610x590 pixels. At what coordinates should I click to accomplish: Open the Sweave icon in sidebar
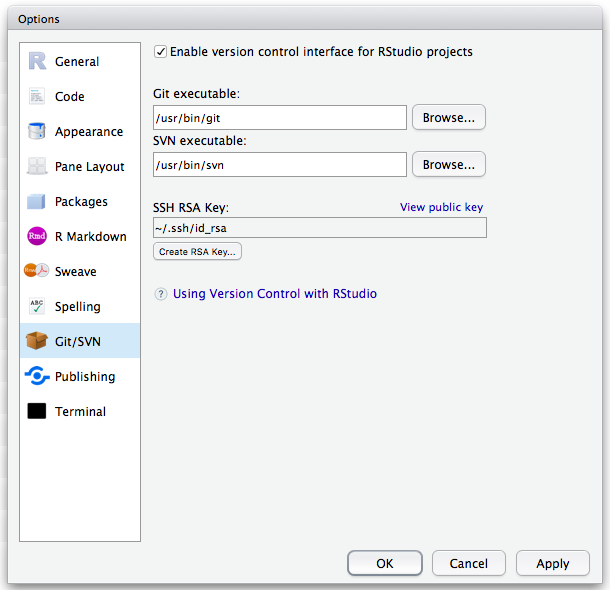point(37,271)
